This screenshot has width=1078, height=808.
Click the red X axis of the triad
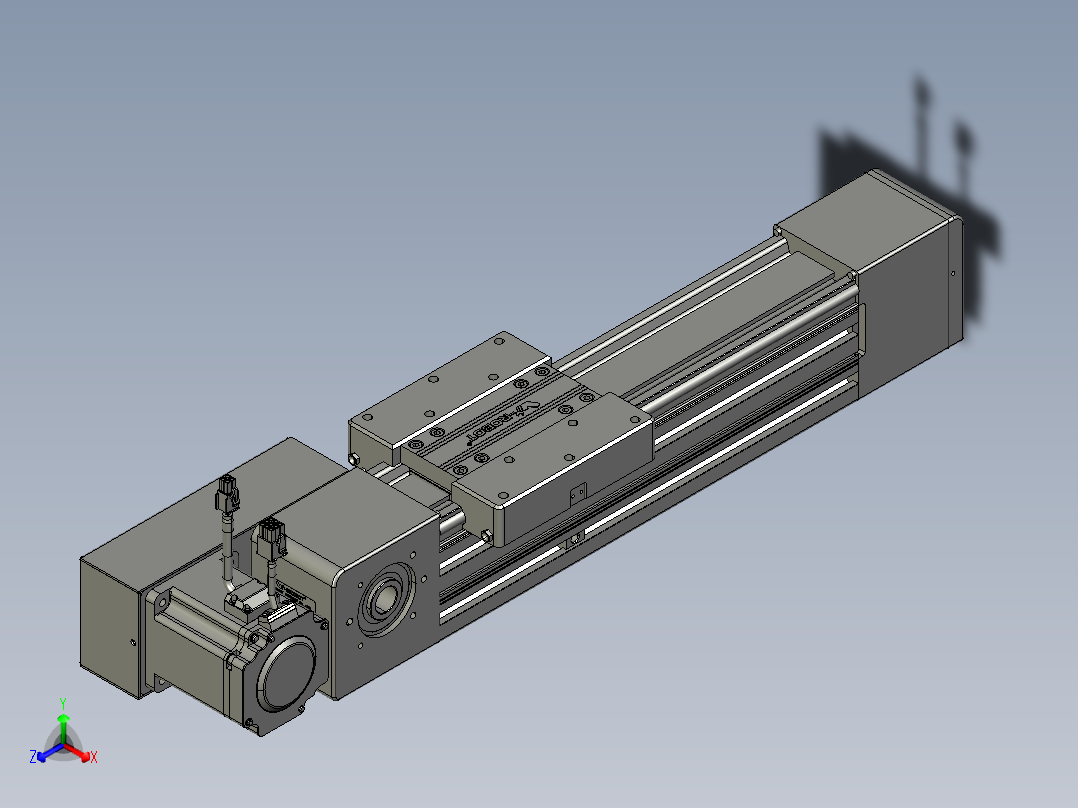[x=80, y=753]
